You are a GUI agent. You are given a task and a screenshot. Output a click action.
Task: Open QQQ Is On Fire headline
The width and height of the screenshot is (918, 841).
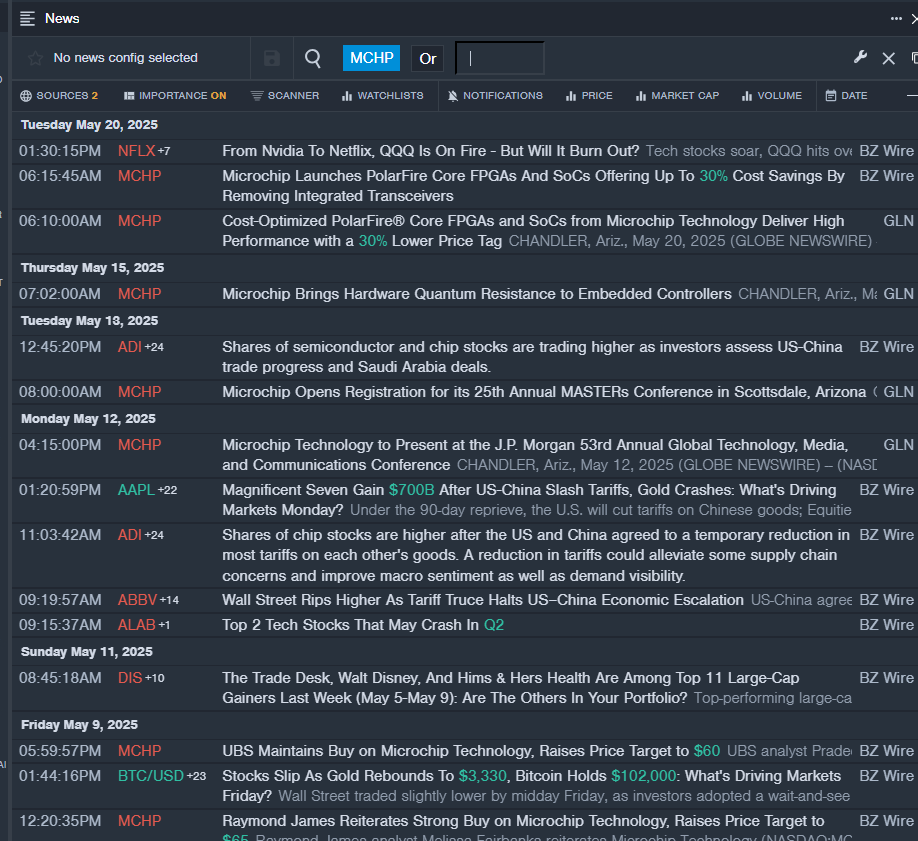[x=430, y=151]
